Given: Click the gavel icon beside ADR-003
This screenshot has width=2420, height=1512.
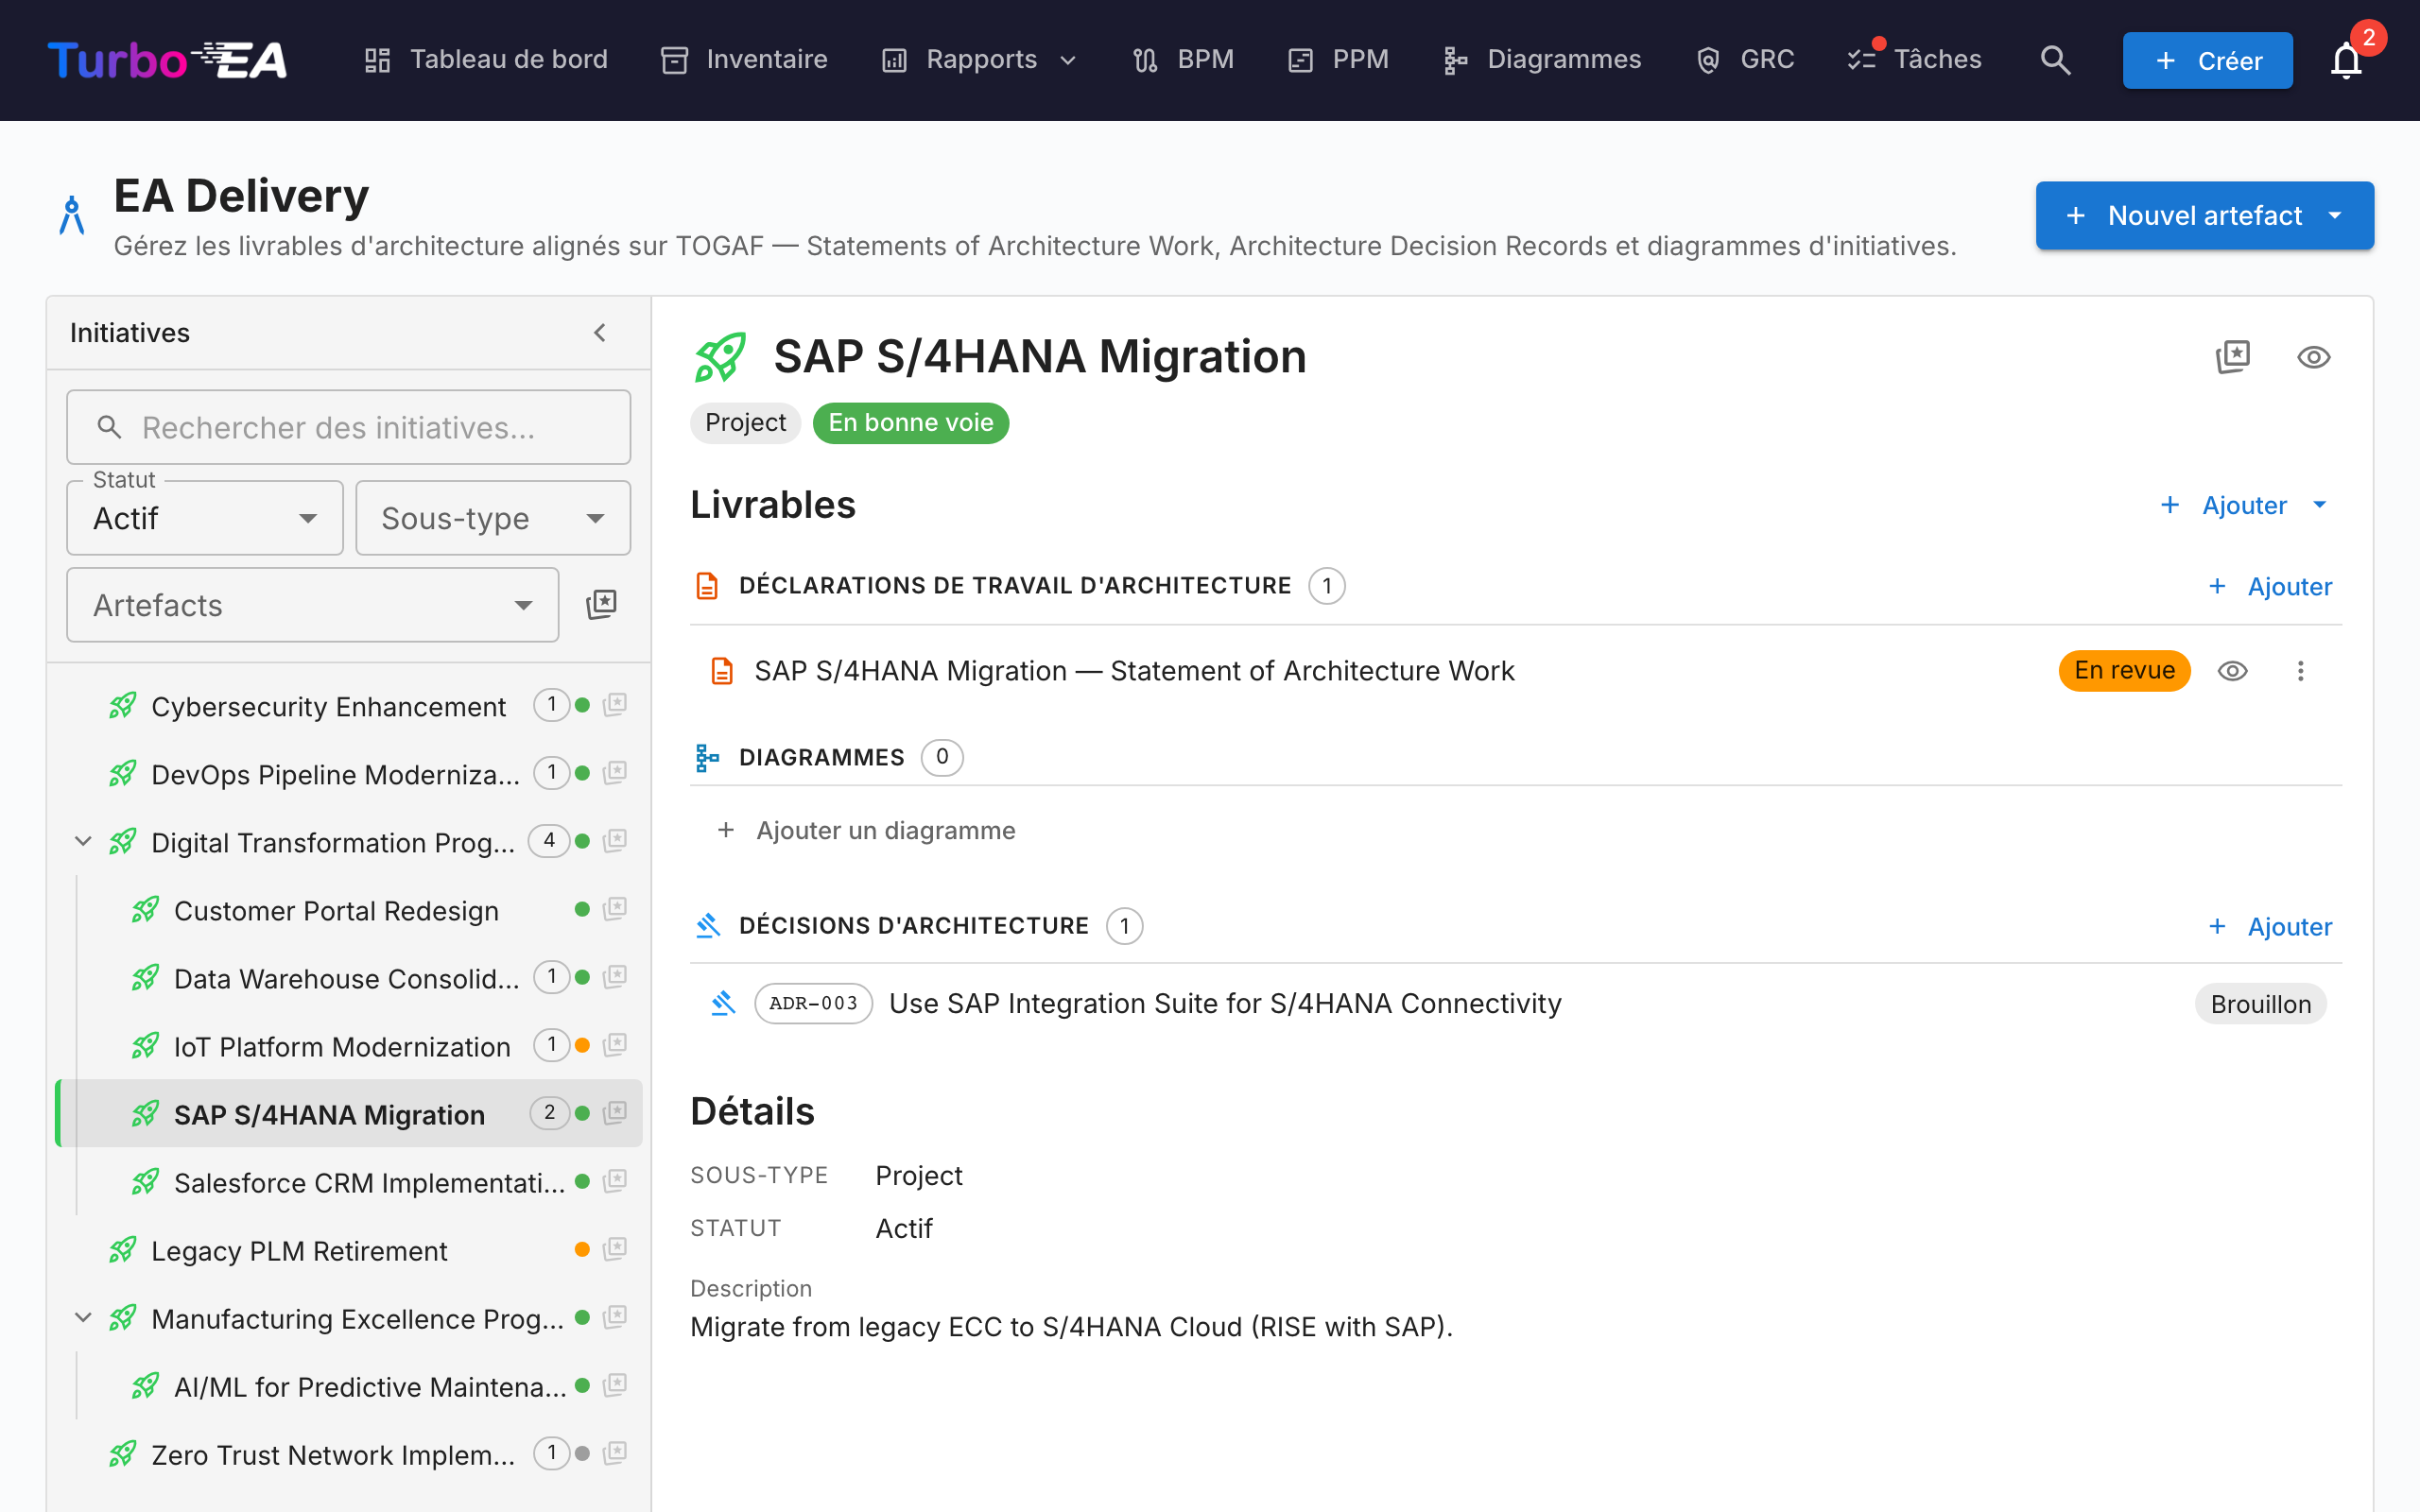Looking at the screenshot, I should click(722, 1003).
